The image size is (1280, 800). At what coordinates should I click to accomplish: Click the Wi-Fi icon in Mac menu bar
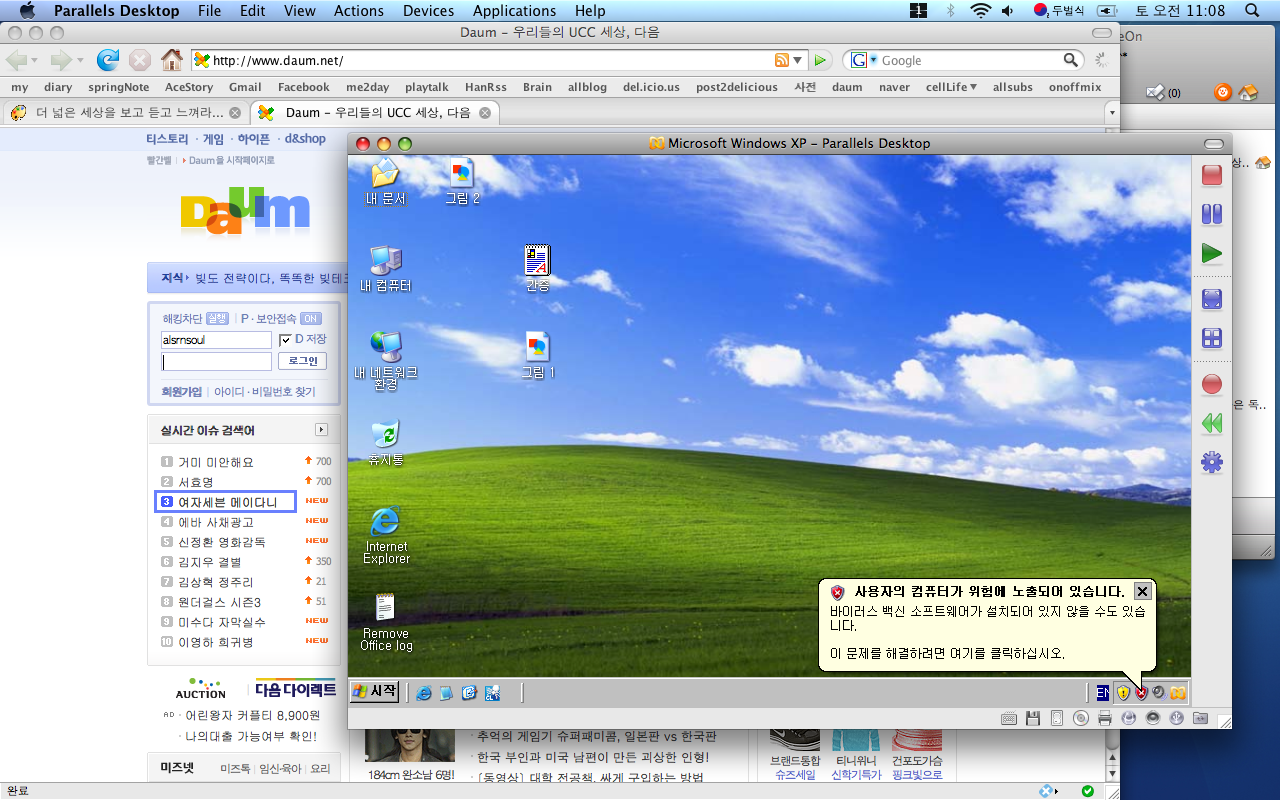click(x=980, y=11)
